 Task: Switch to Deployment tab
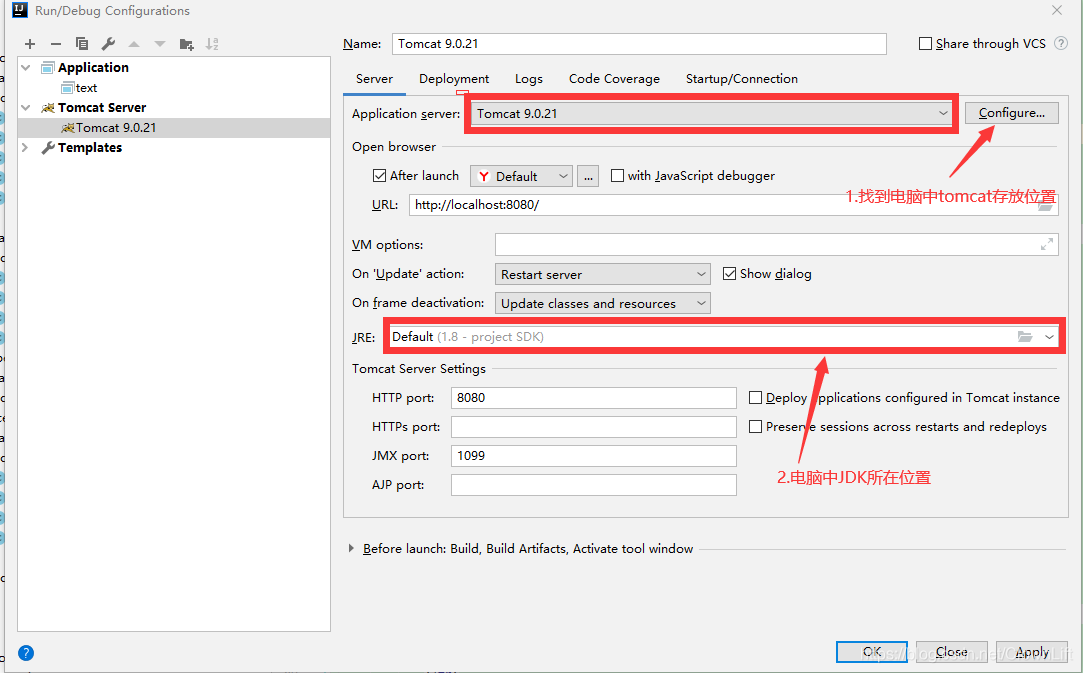454,79
